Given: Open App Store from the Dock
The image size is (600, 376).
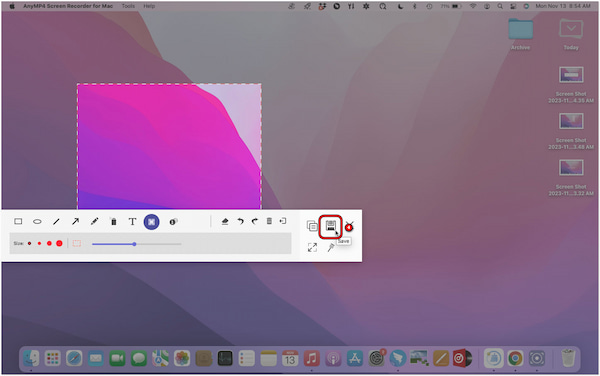Looking at the screenshot, I should (x=355, y=358).
